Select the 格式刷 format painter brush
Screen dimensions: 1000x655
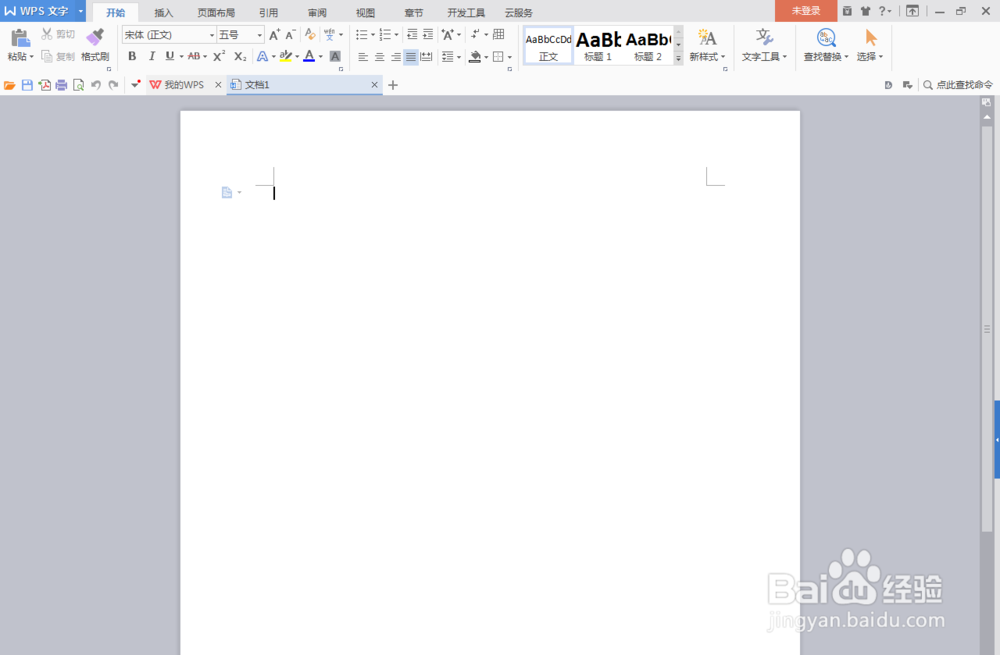pyautogui.click(x=95, y=37)
